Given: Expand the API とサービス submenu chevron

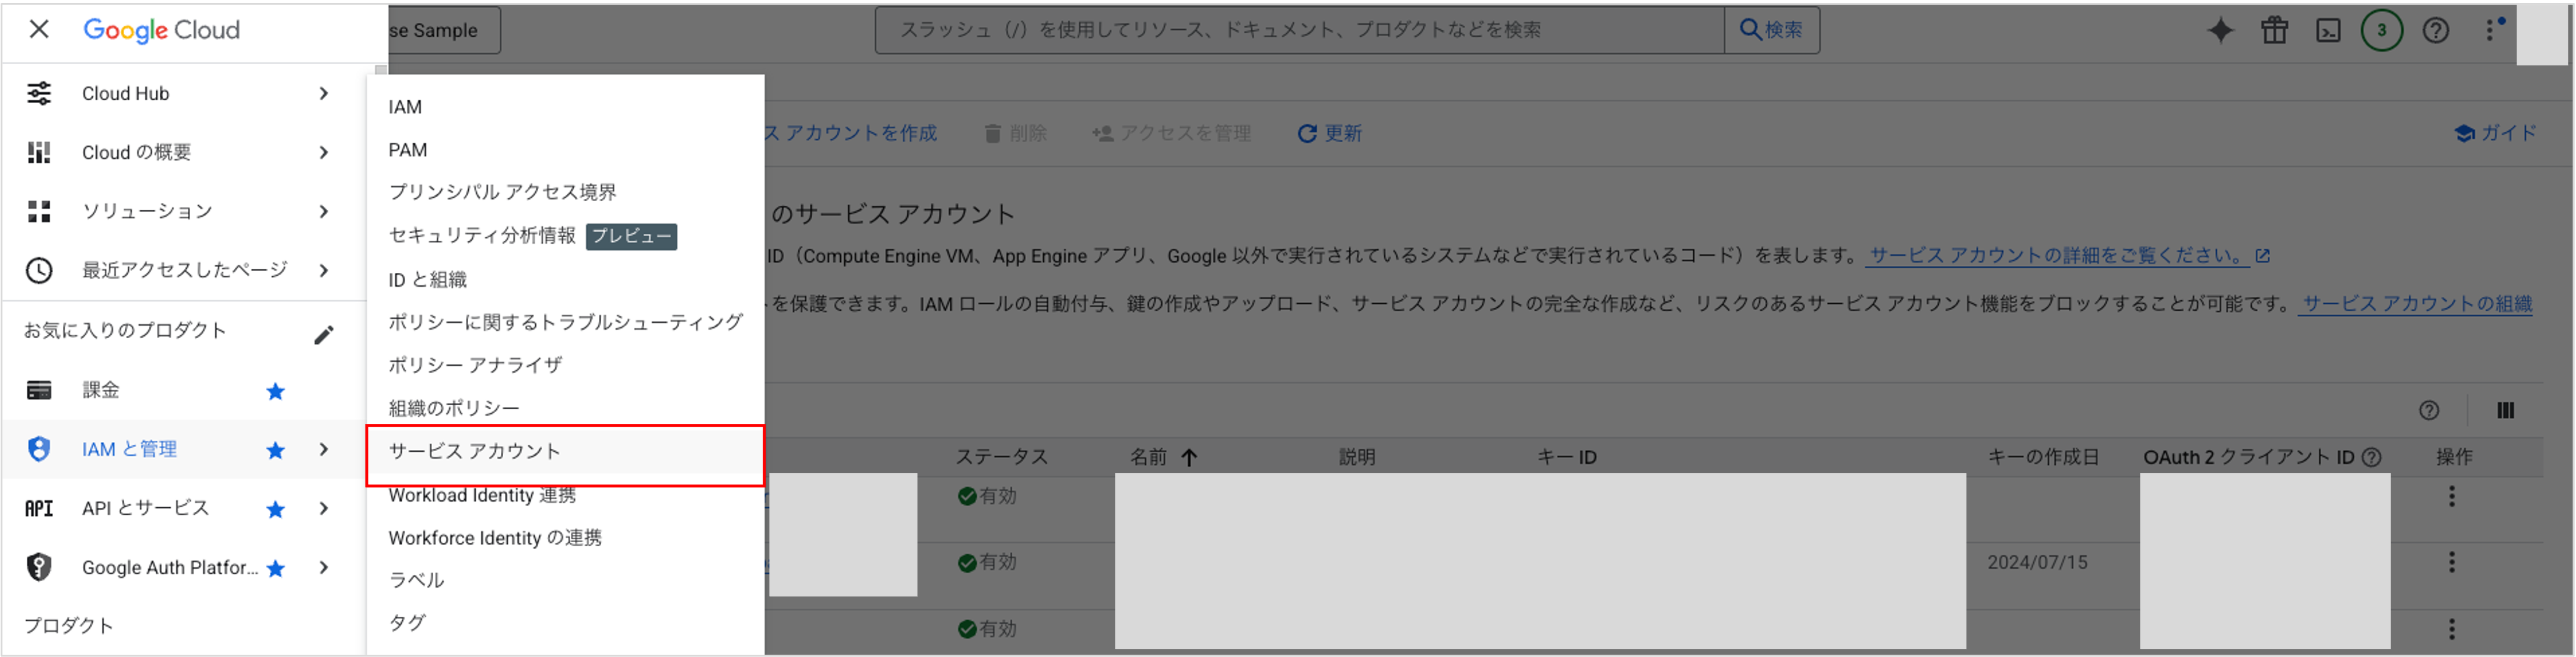Looking at the screenshot, I should (323, 508).
